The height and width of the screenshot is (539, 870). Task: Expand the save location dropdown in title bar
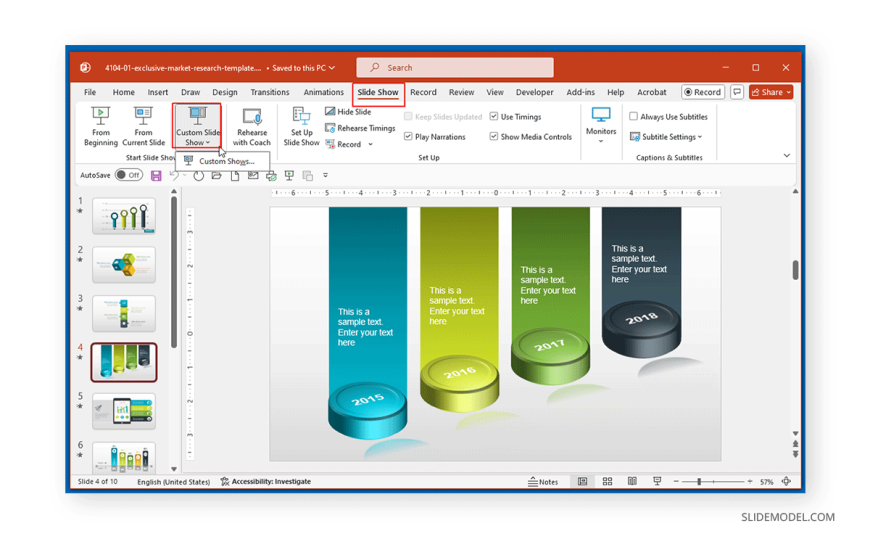[332, 68]
